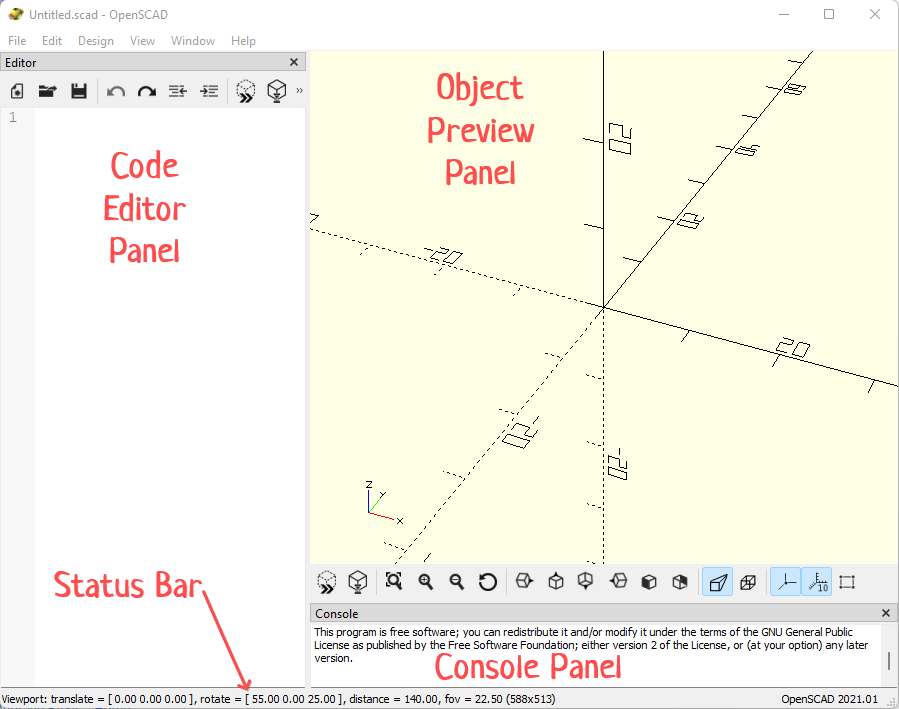Switch to the Right view
This screenshot has width=899, height=709.
pos(524,581)
